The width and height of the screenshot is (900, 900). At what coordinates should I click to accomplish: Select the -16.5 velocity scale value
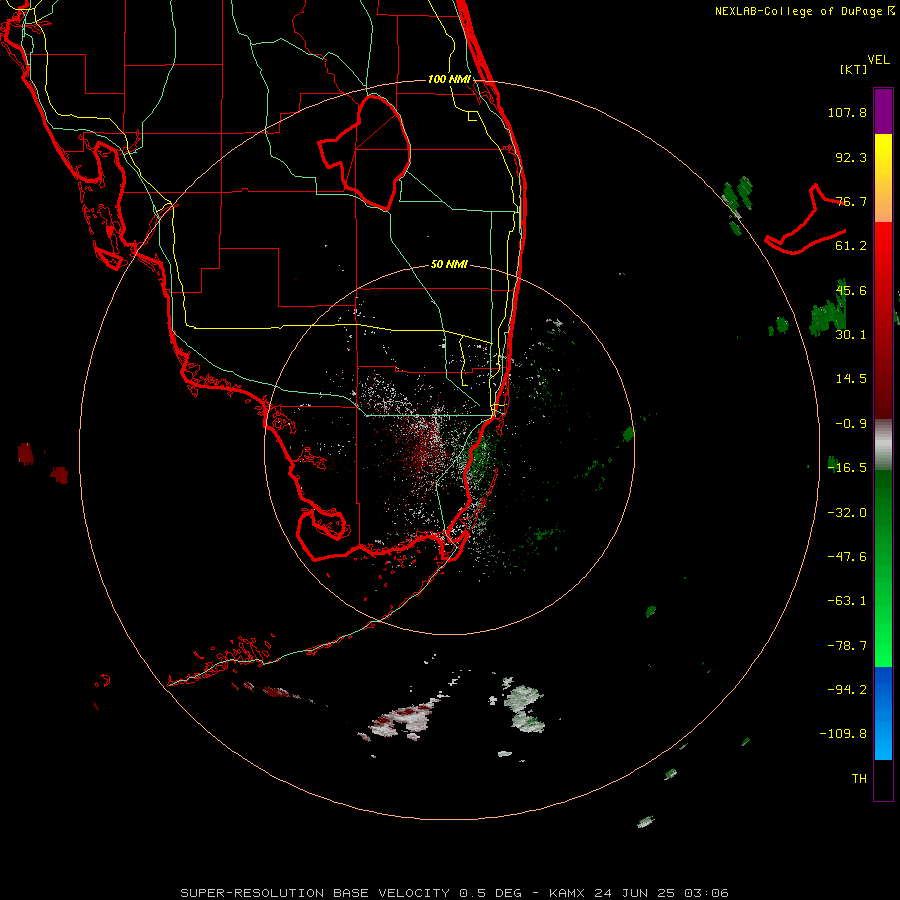[847, 468]
